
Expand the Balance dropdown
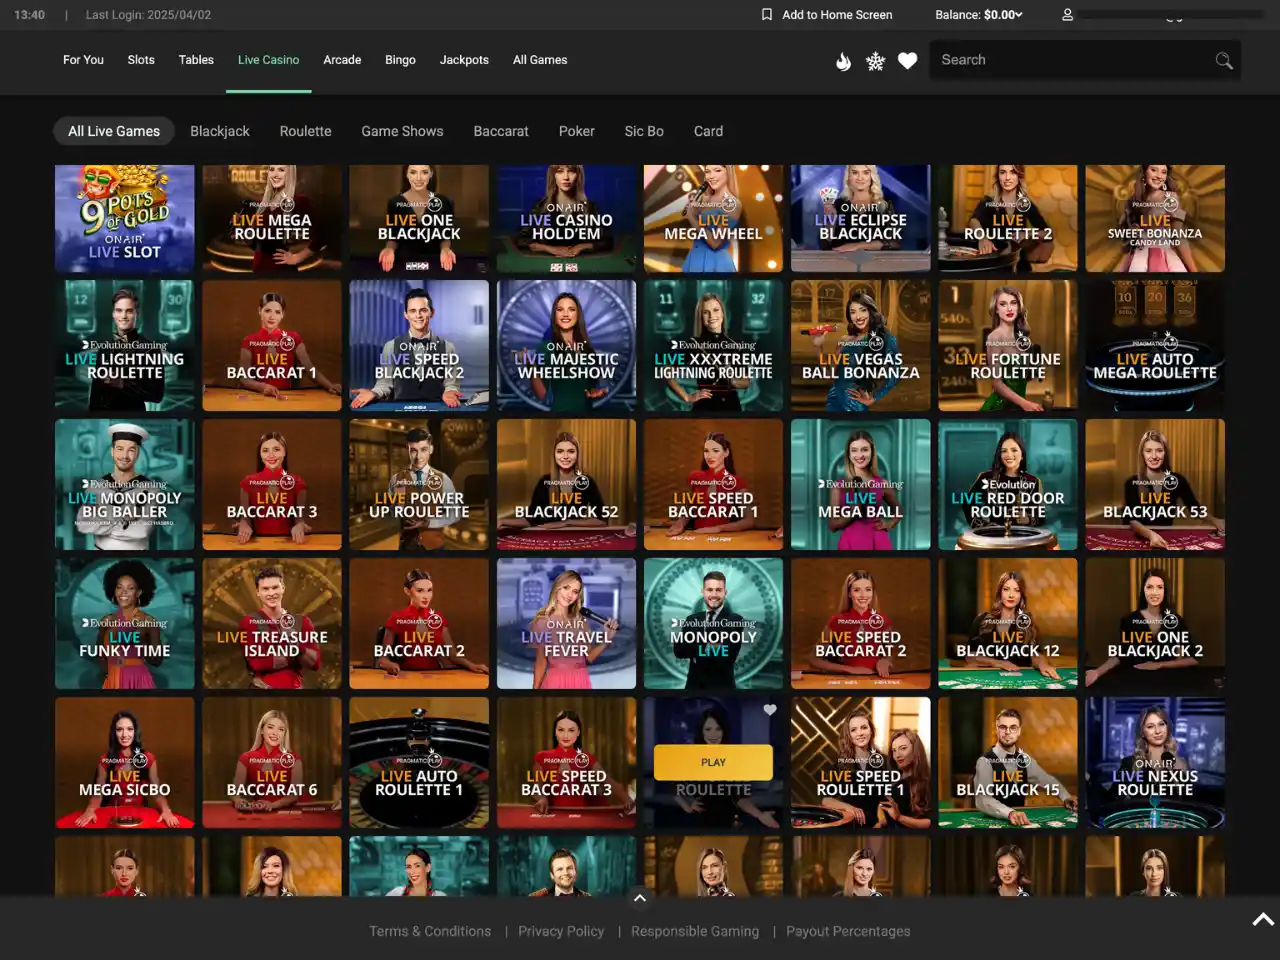click(x=978, y=15)
